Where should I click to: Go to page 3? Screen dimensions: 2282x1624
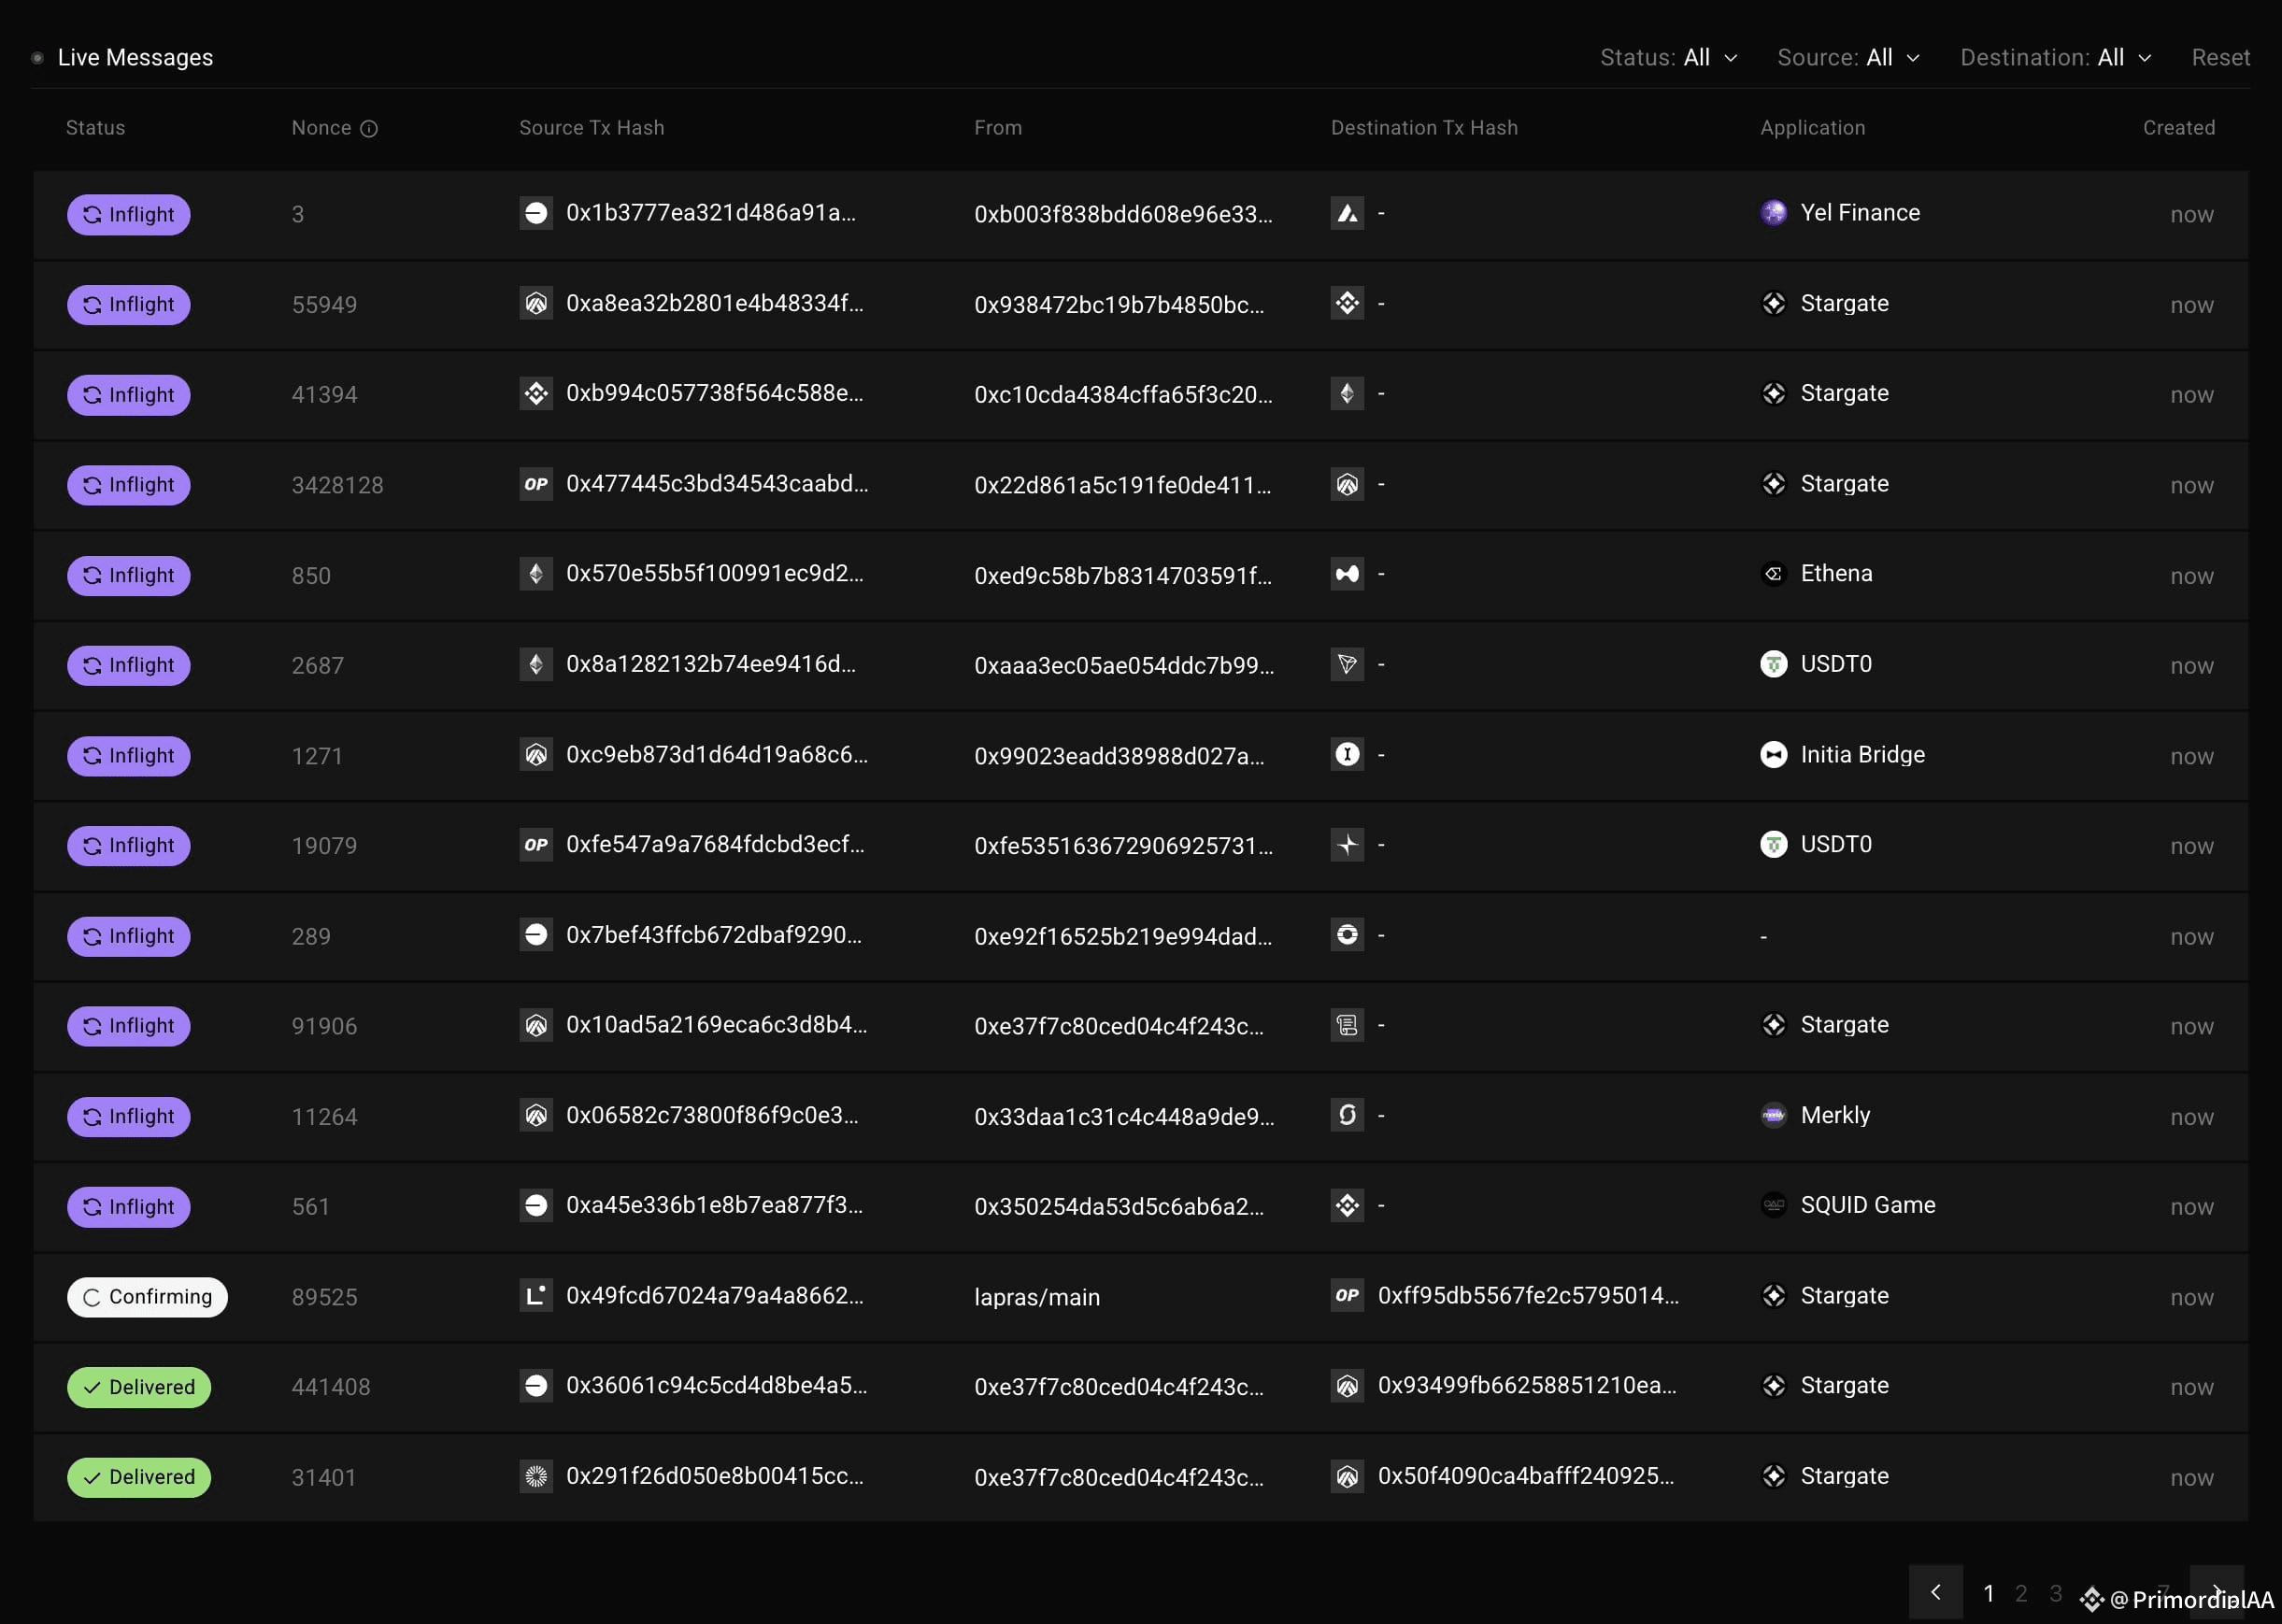pyautogui.click(x=2055, y=1593)
